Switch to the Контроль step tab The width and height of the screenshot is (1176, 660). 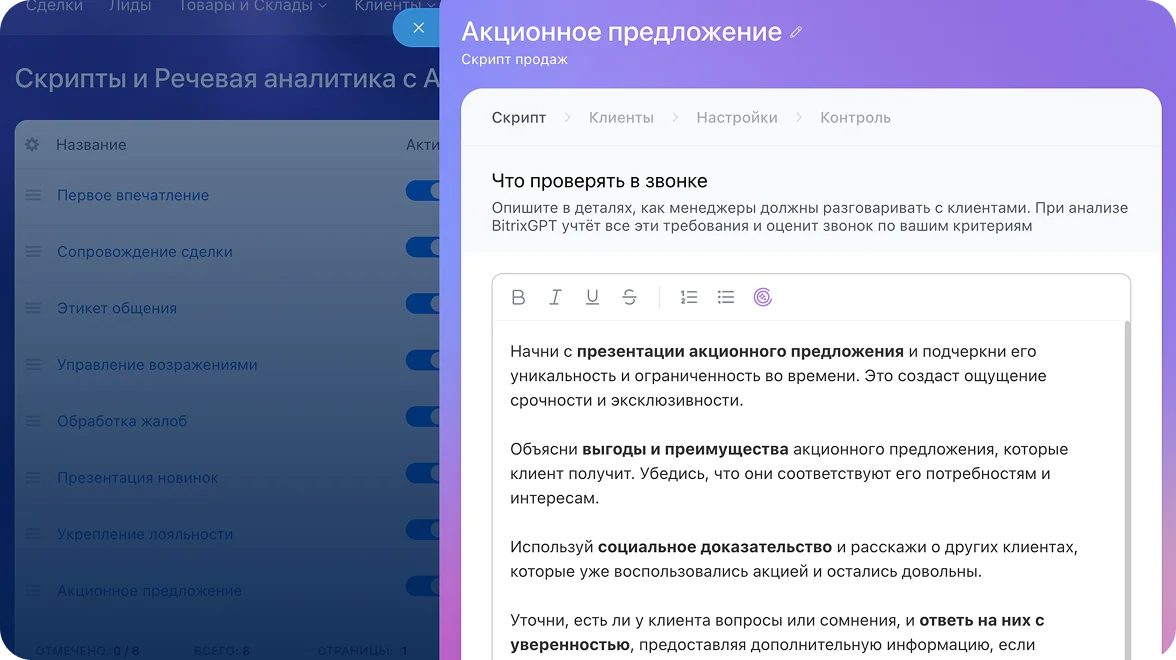[855, 118]
